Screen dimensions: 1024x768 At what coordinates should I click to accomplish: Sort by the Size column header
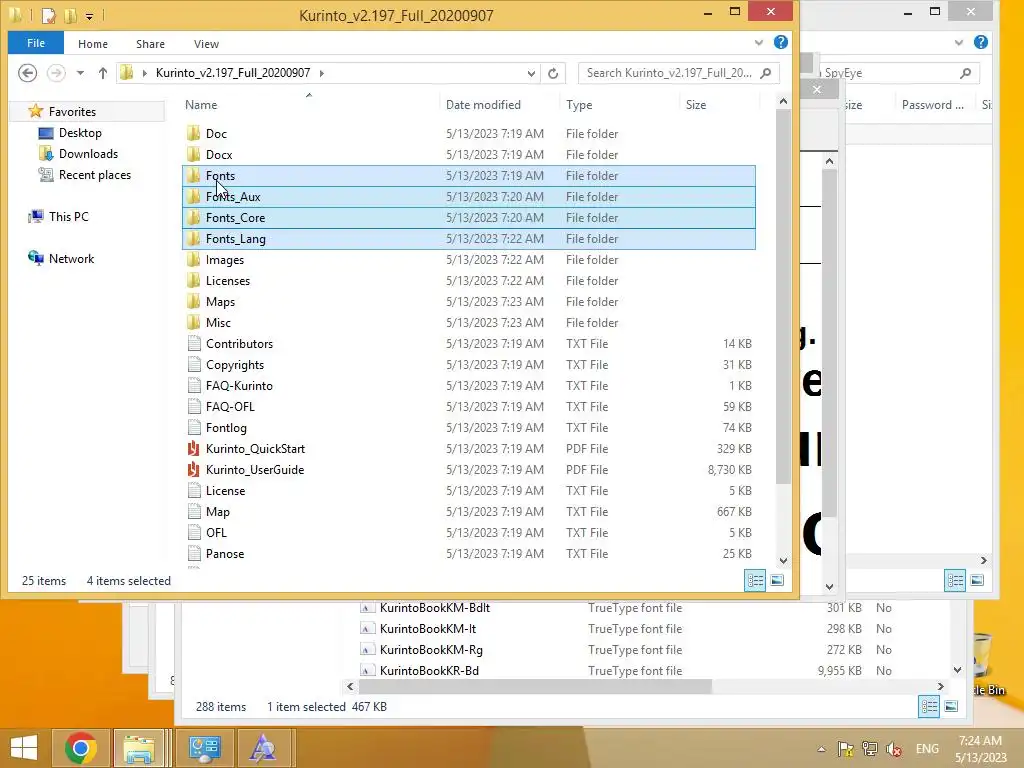[696, 104]
